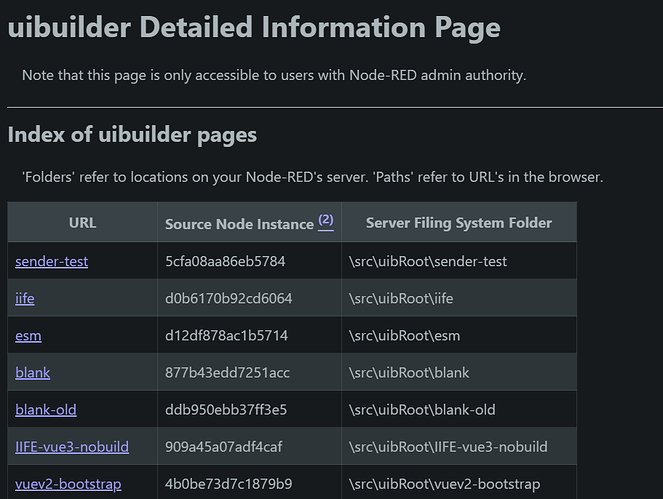Open the iife URL link
The width and height of the screenshot is (663, 499).
(25, 298)
